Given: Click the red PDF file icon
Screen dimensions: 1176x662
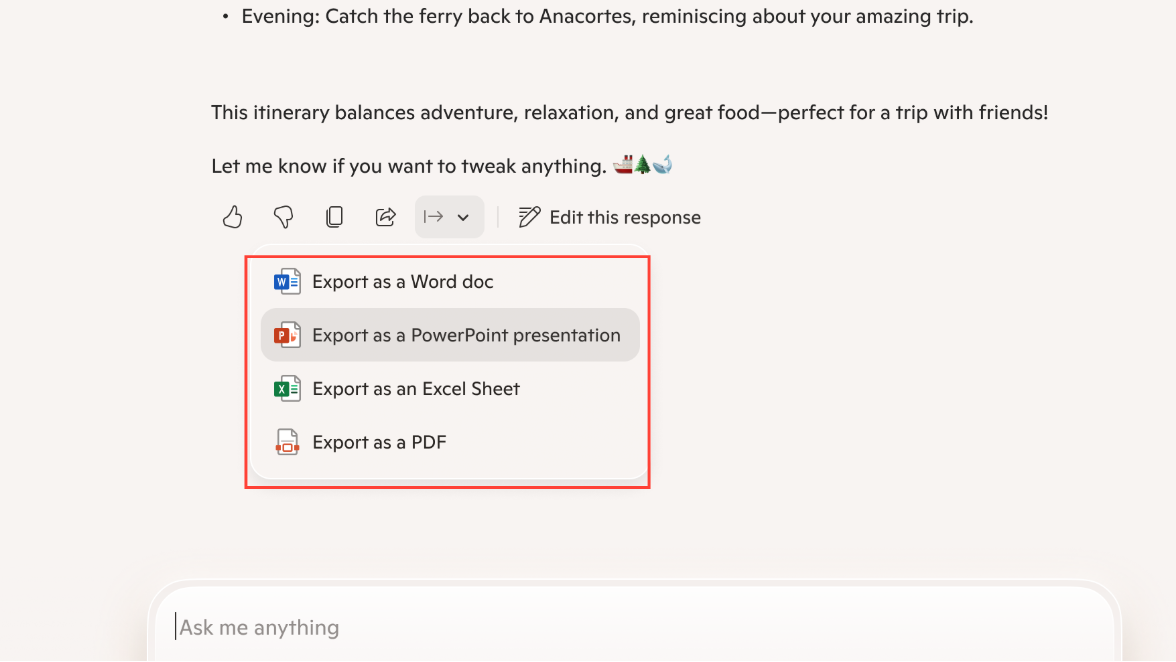Looking at the screenshot, I should (x=287, y=442).
